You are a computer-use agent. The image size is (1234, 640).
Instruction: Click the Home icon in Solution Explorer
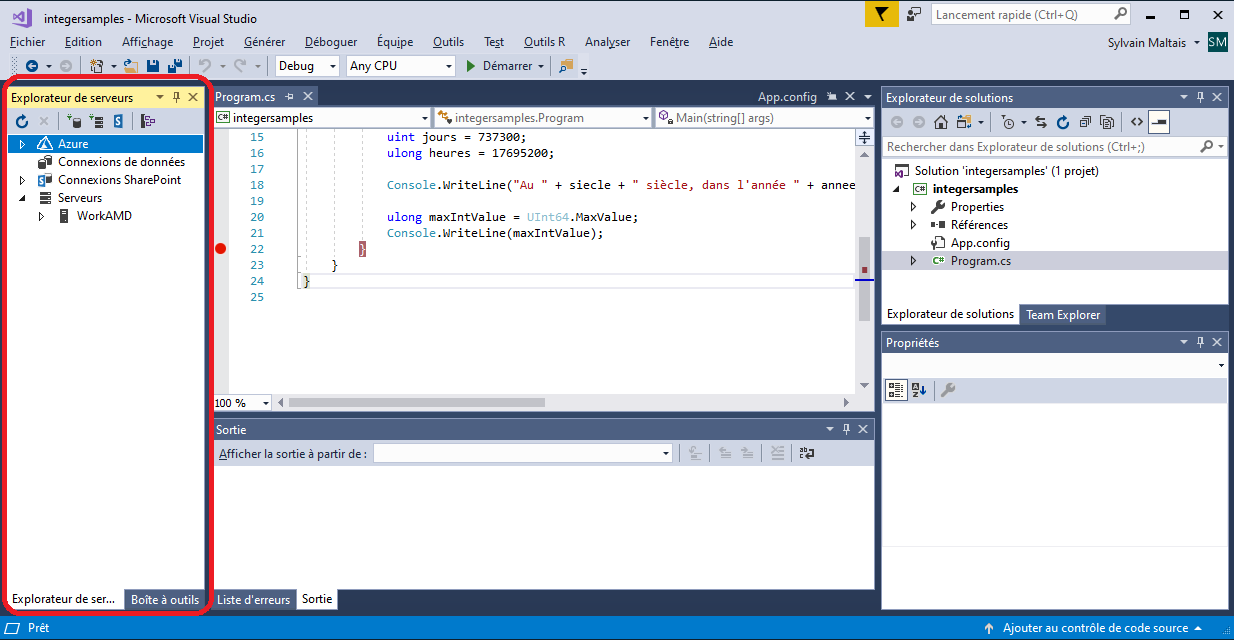click(940, 122)
